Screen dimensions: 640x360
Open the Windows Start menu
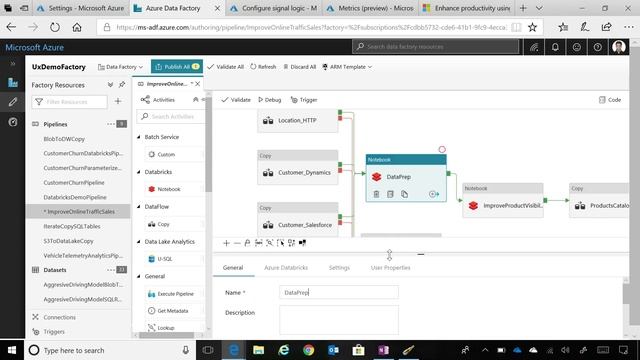tap(12, 350)
